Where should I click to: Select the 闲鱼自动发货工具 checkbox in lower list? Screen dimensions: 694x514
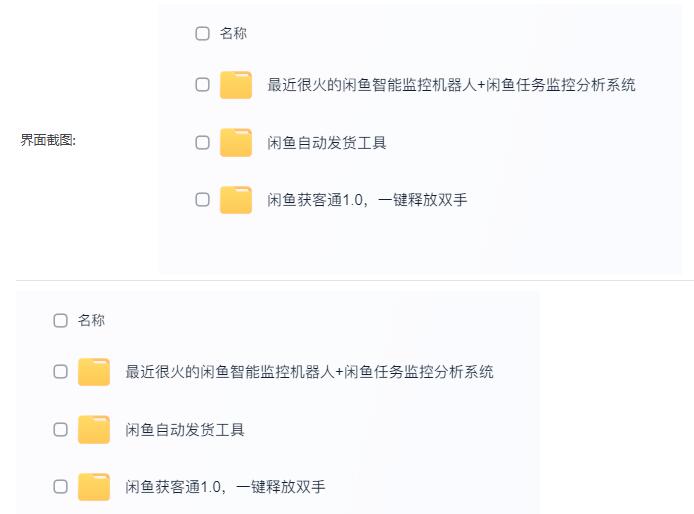[x=61, y=430]
